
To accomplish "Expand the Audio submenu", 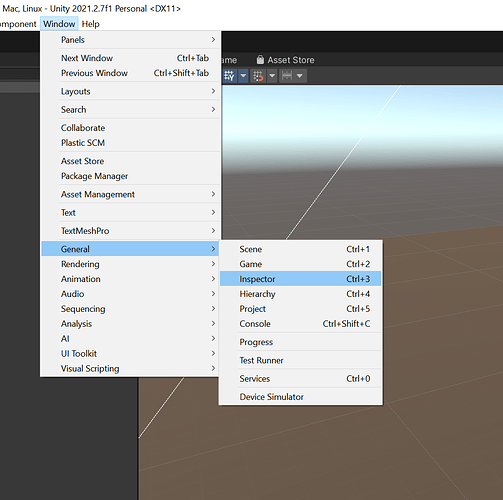I will pos(130,294).
